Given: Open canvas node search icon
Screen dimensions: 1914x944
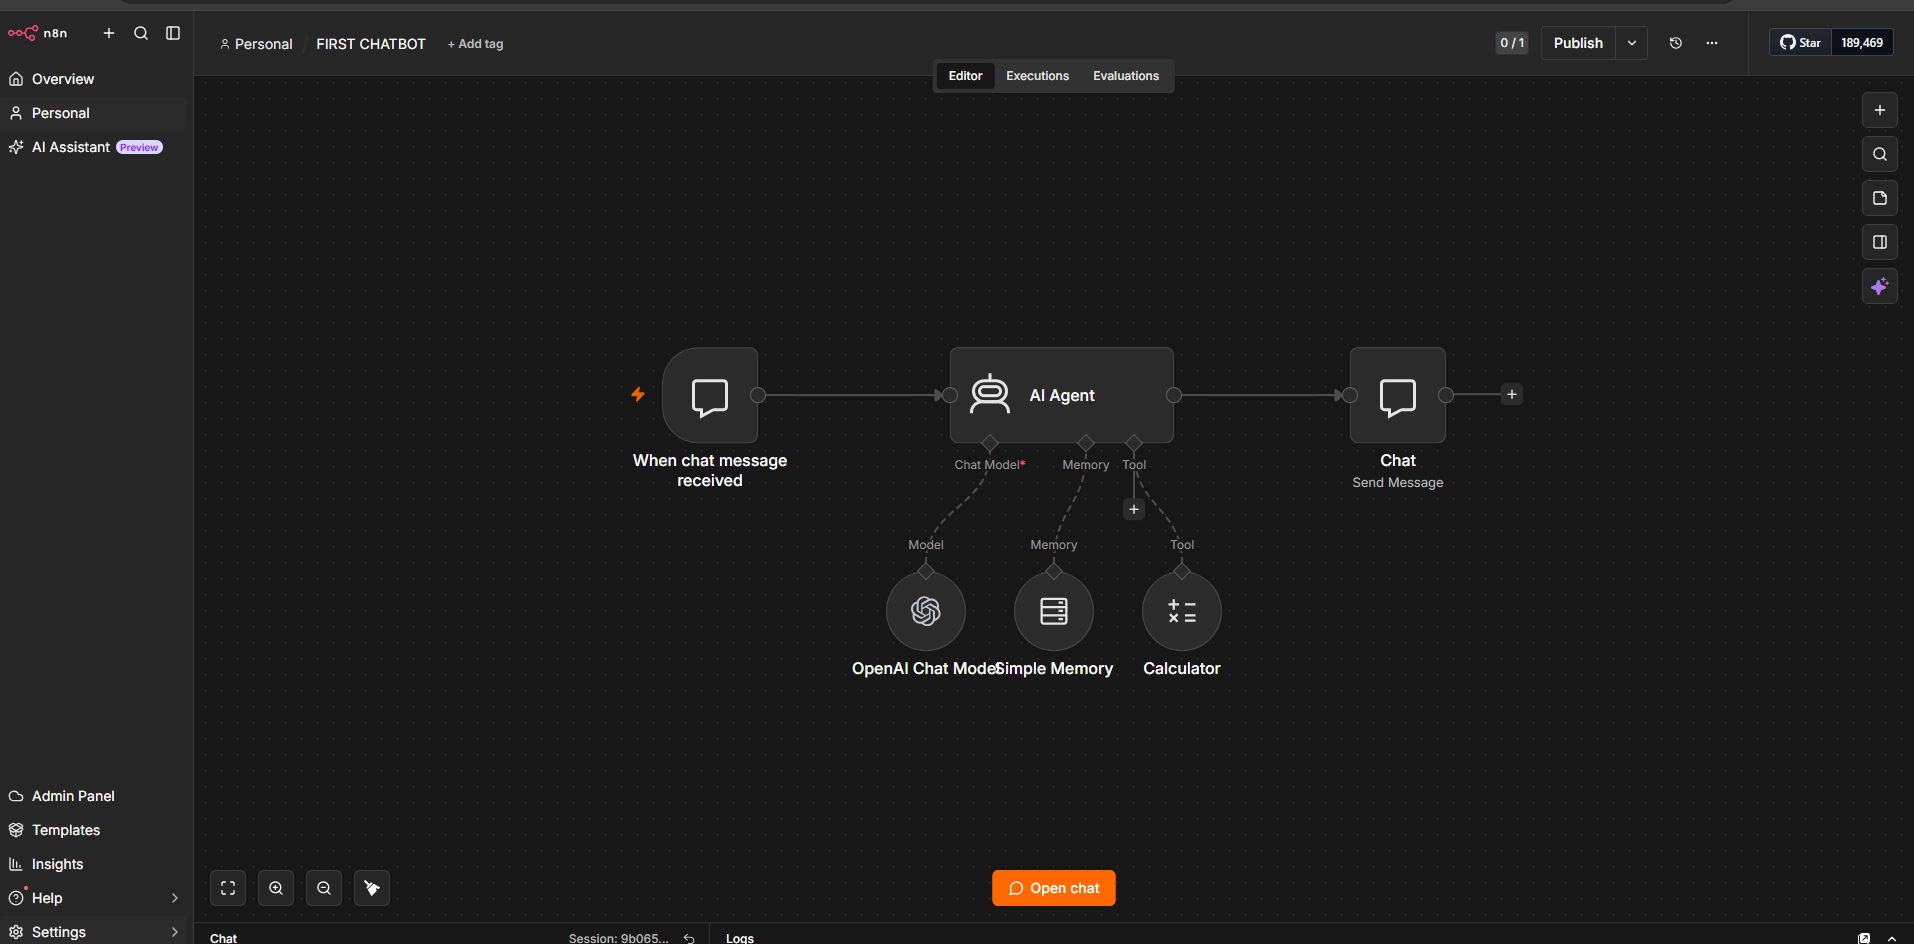Looking at the screenshot, I should point(1880,154).
